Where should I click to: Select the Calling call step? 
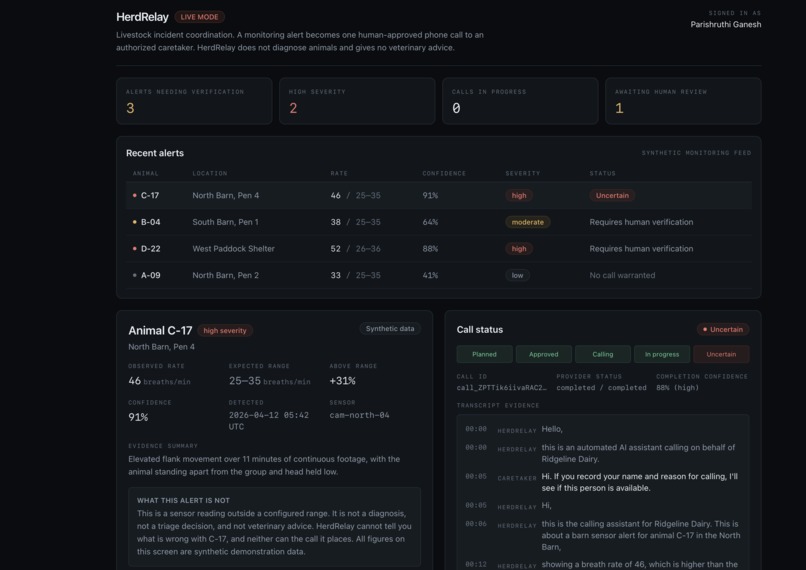(602, 354)
